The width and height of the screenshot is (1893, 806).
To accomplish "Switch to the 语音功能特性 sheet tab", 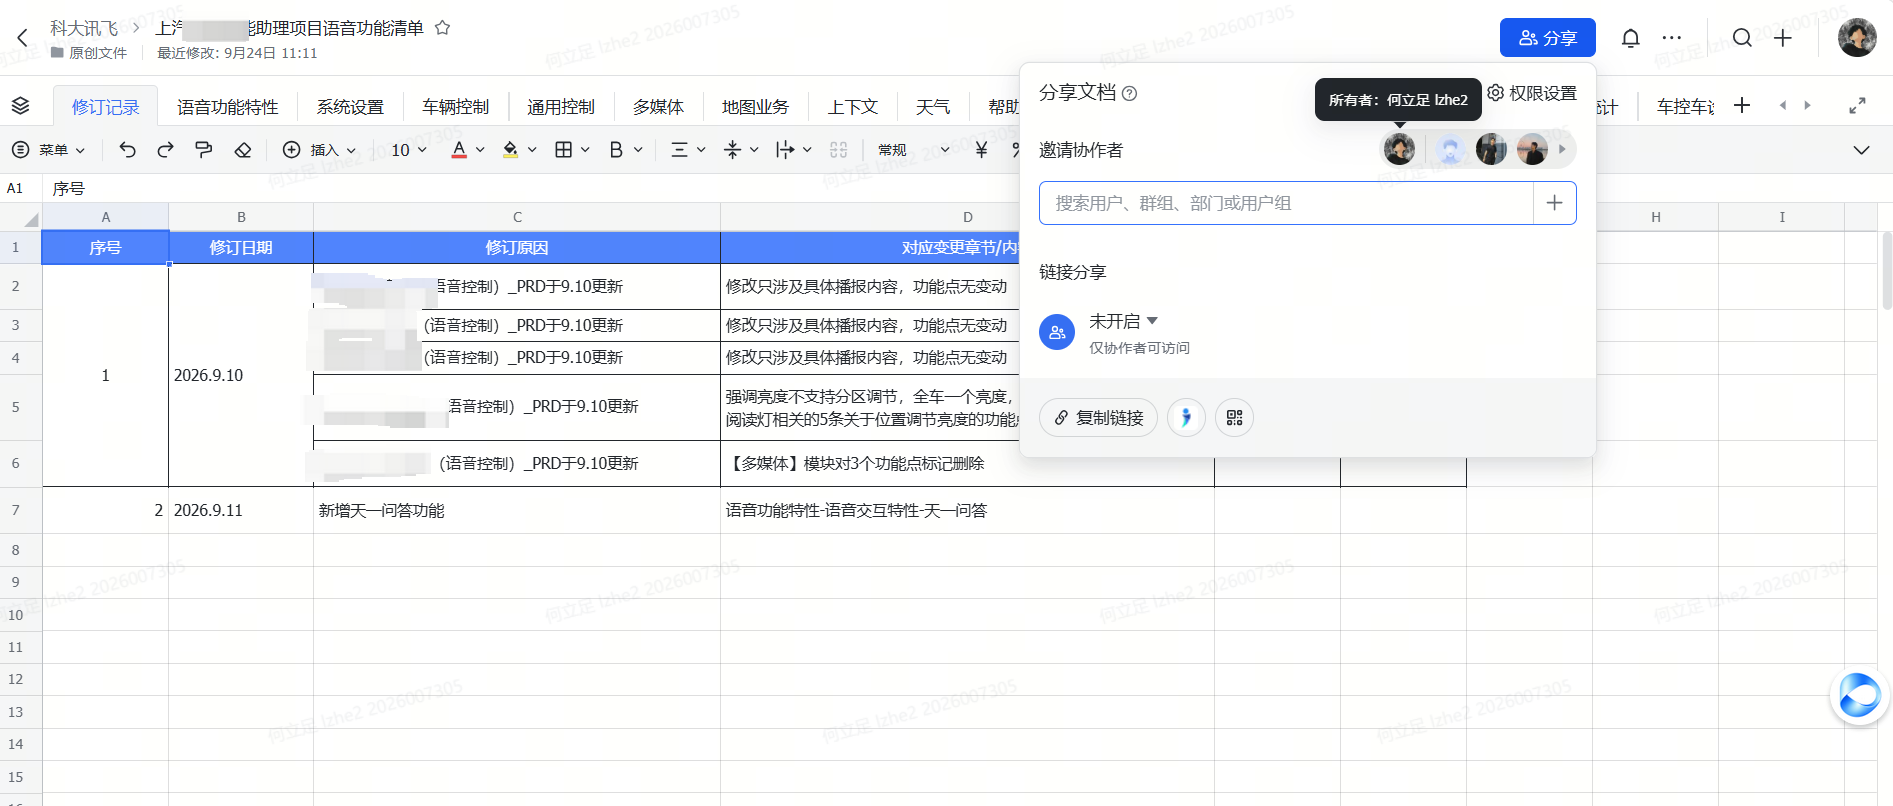I will [227, 107].
